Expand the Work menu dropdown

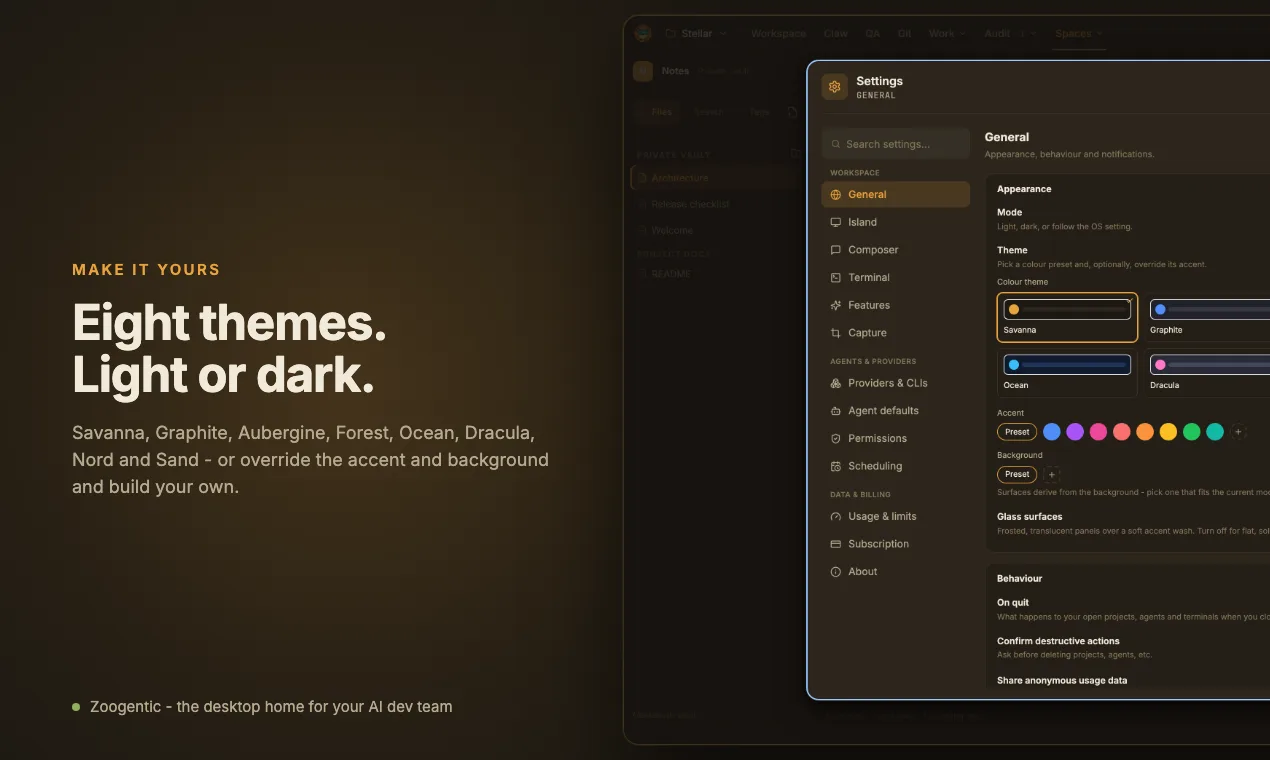pyautogui.click(x=947, y=33)
